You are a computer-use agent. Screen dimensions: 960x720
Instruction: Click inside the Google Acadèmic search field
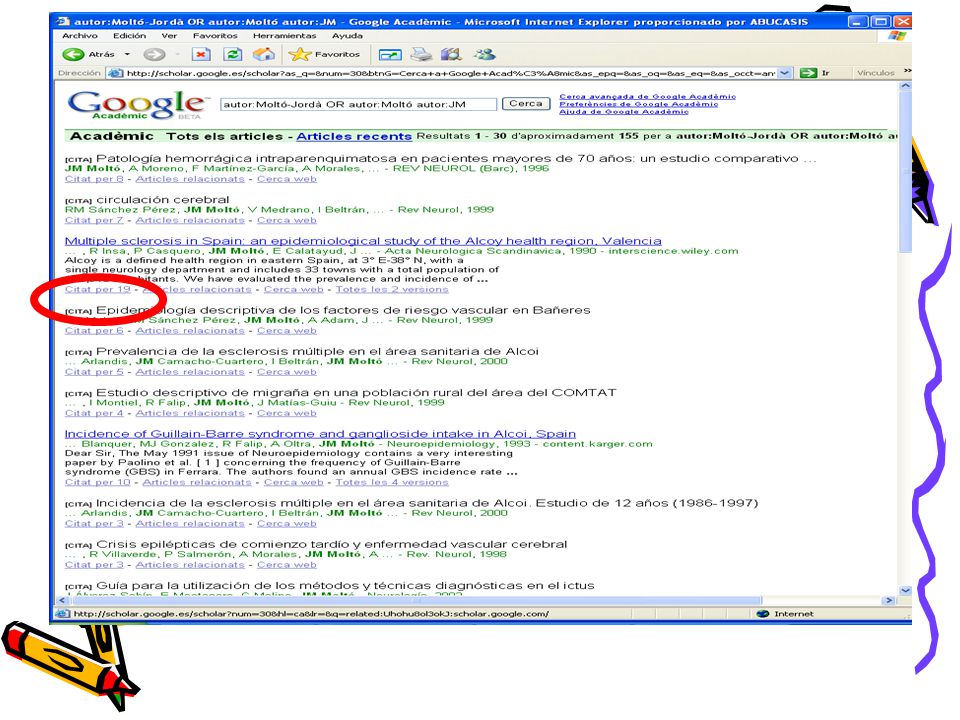point(358,104)
